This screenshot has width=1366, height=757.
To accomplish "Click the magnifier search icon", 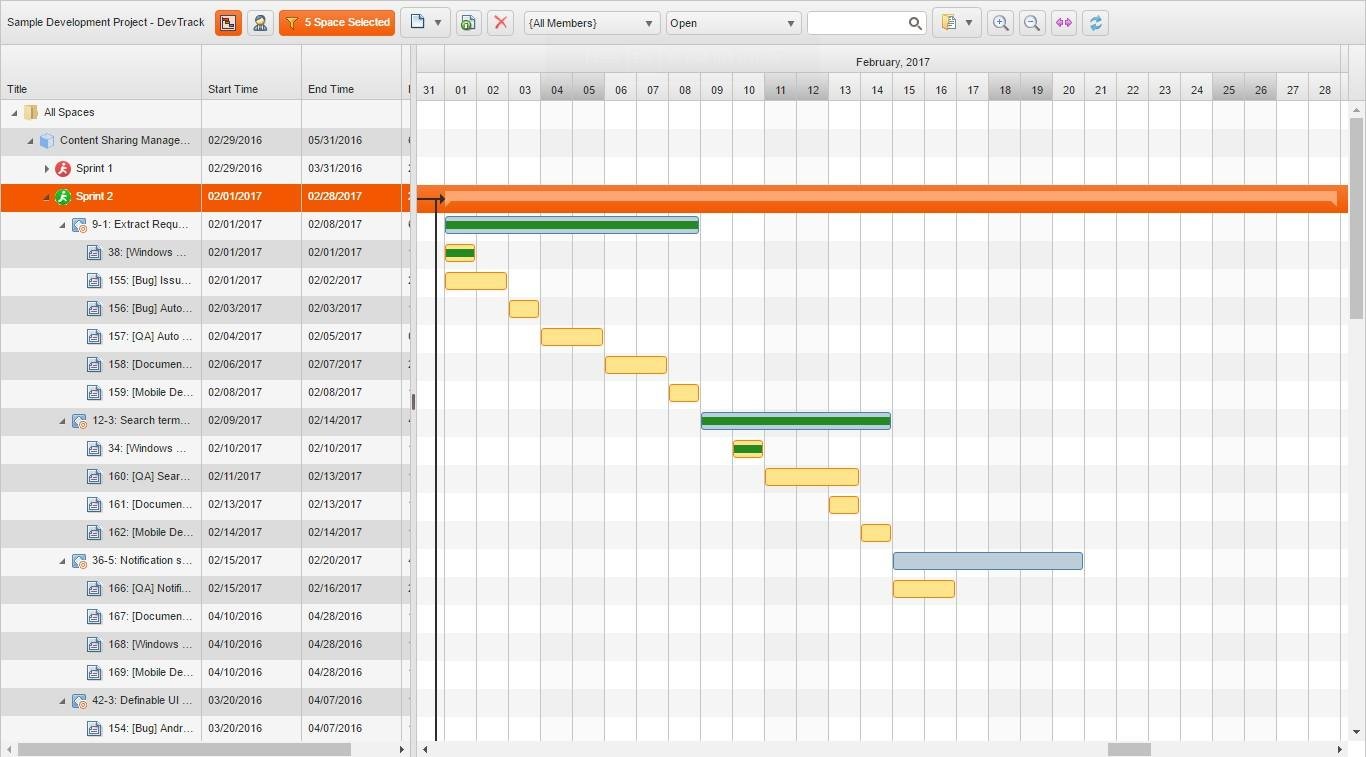I will point(915,23).
